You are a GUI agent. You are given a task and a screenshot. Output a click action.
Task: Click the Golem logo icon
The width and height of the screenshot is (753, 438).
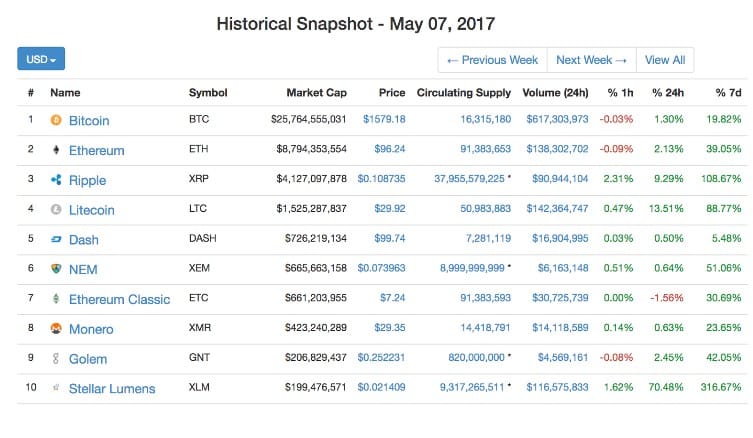pos(56,358)
